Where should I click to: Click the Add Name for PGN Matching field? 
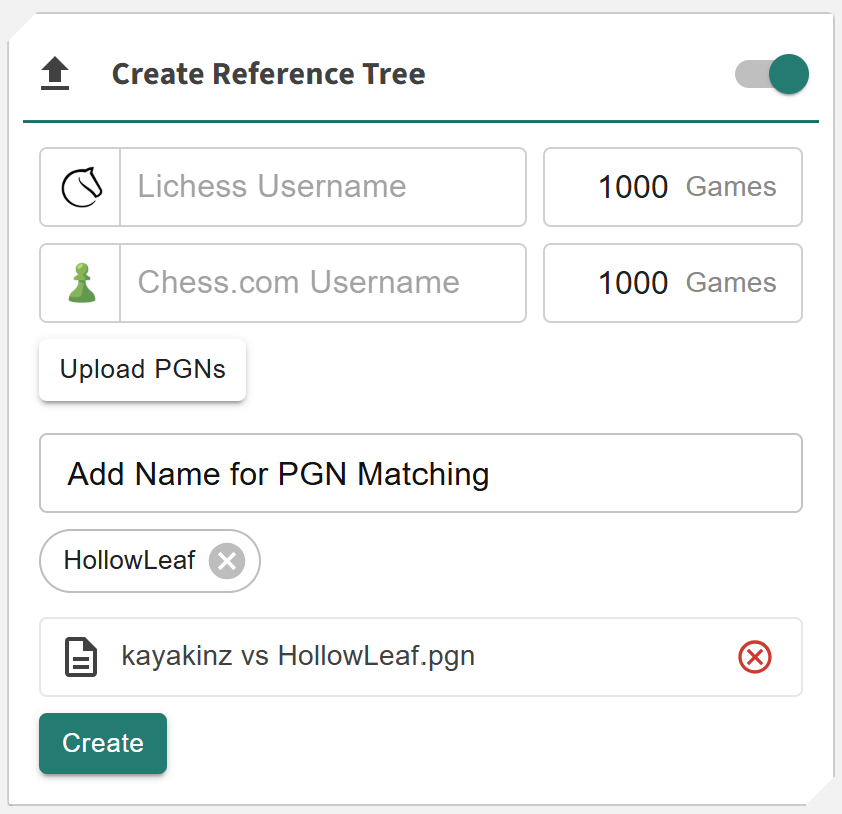(420, 473)
